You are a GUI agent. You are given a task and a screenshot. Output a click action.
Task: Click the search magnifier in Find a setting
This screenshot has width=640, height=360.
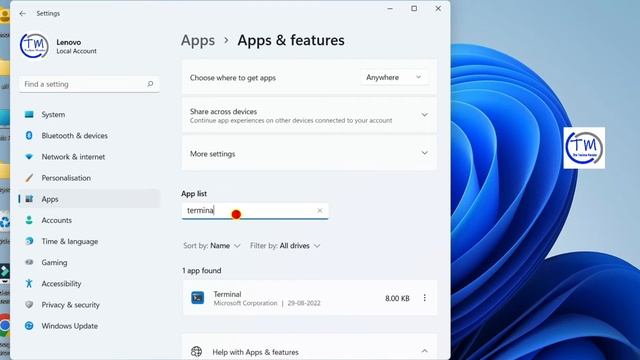(150, 84)
